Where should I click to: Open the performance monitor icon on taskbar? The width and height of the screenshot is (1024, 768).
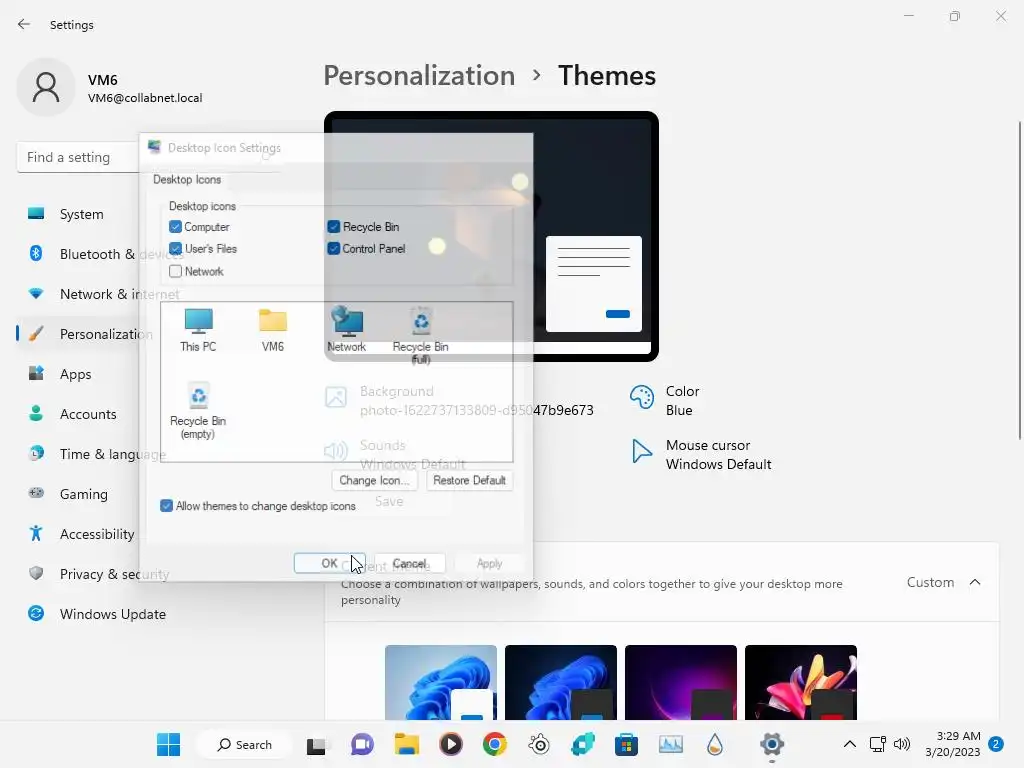pyautogui.click(x=671, y=744)
